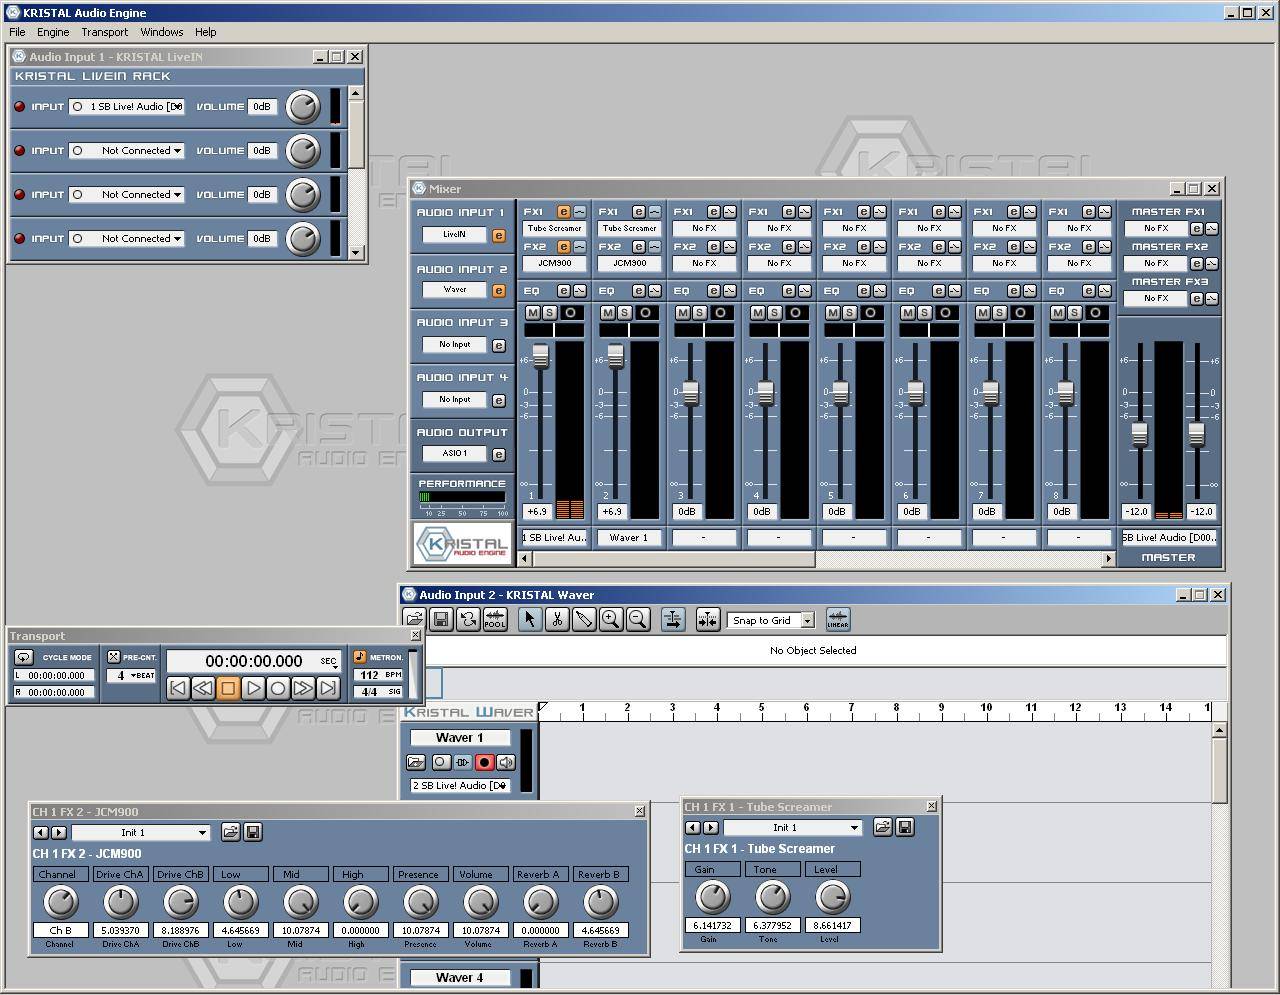Click the left Master volume fader
Image resolution: width=1280 pixels, height=995 pixels.
(x=1139, y=434)
